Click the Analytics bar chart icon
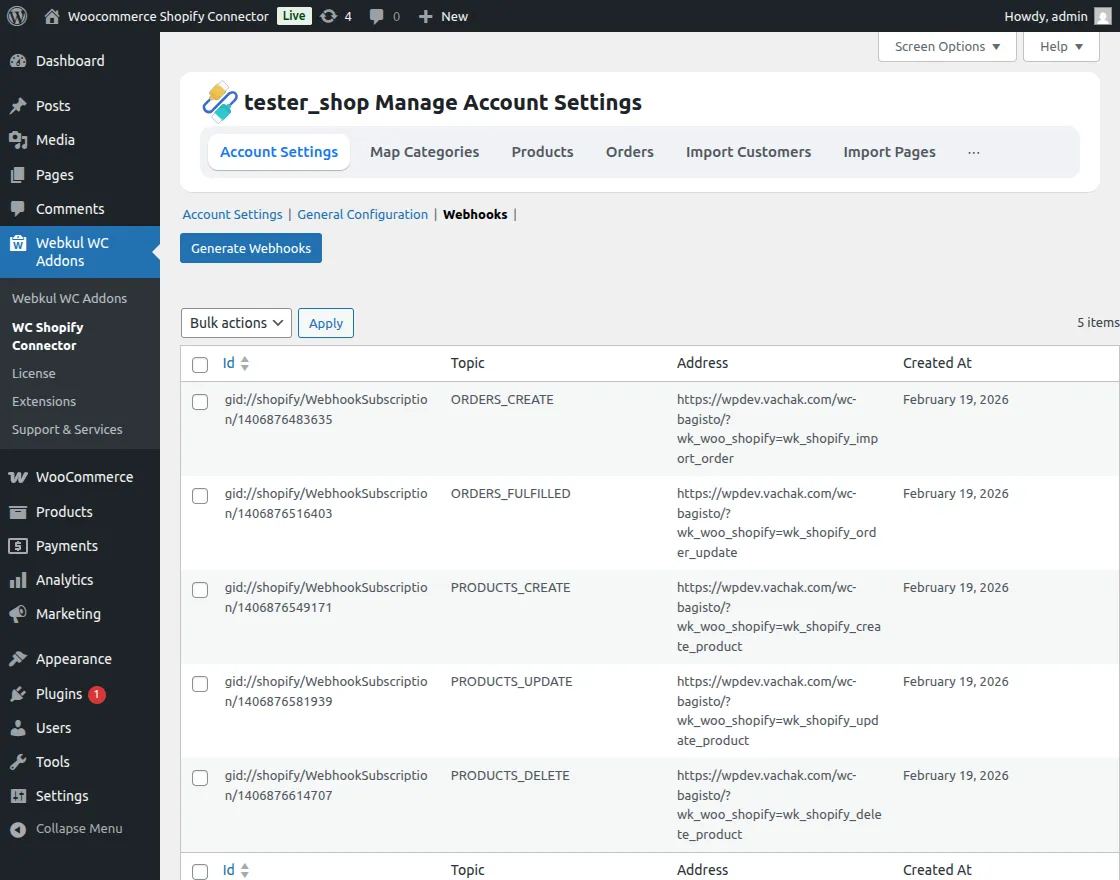The height and width of the screenshot is (880, 1120). pos(18,580)
